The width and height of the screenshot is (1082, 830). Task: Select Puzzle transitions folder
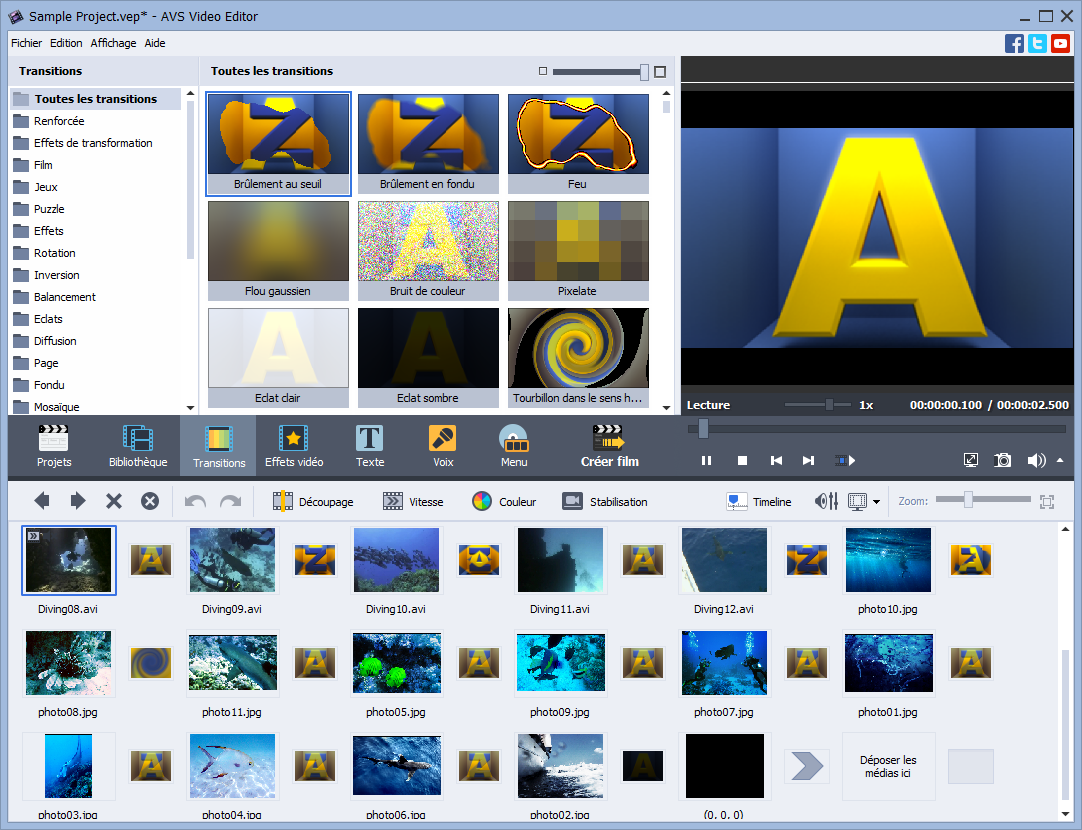tap(49, 209)
